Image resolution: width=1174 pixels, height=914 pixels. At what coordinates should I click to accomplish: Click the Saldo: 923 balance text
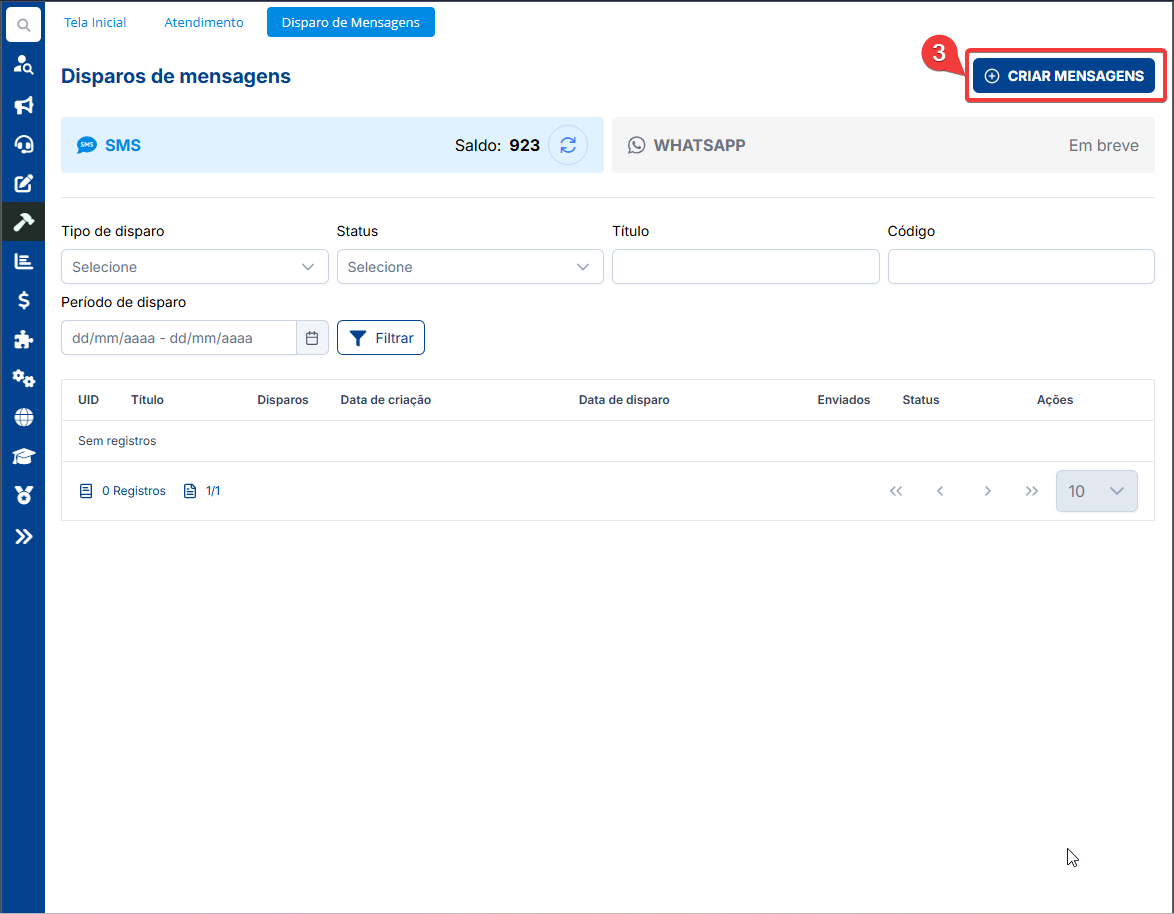pos(497,145)
